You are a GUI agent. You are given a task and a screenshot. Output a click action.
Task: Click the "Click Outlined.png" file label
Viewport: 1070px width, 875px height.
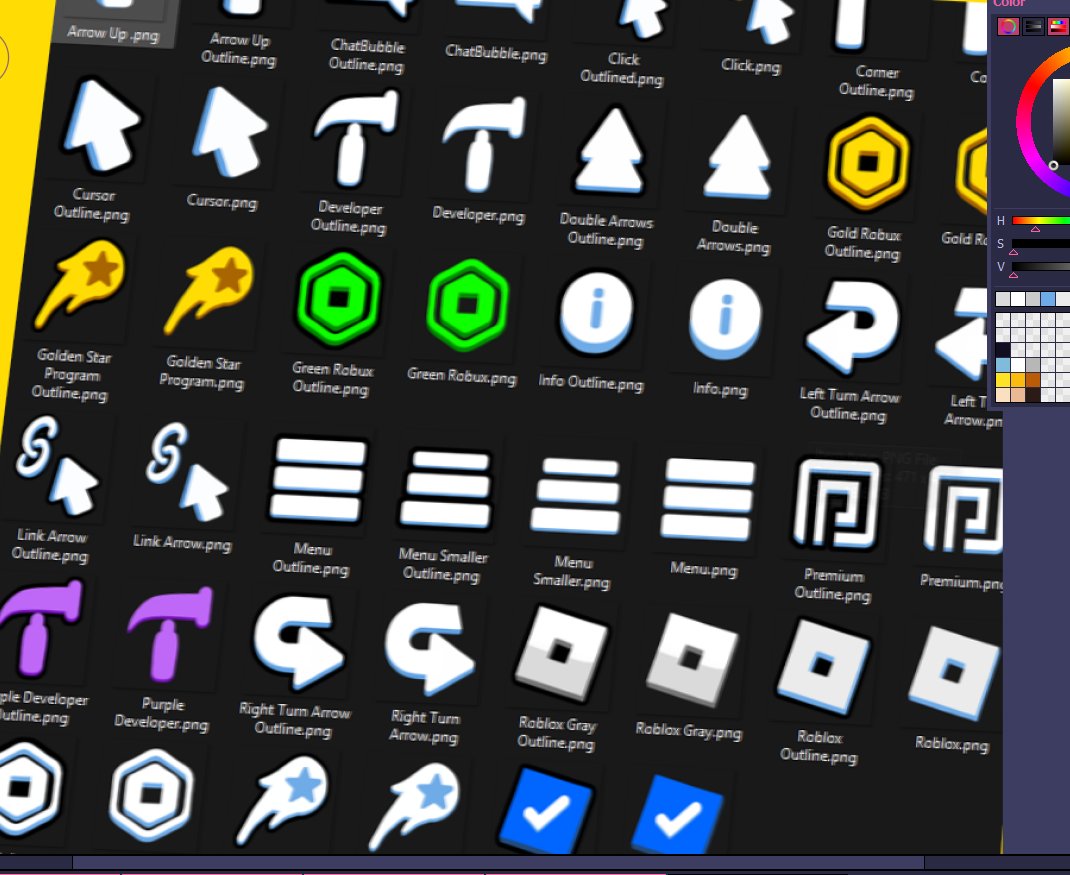[x=622, y=68]
